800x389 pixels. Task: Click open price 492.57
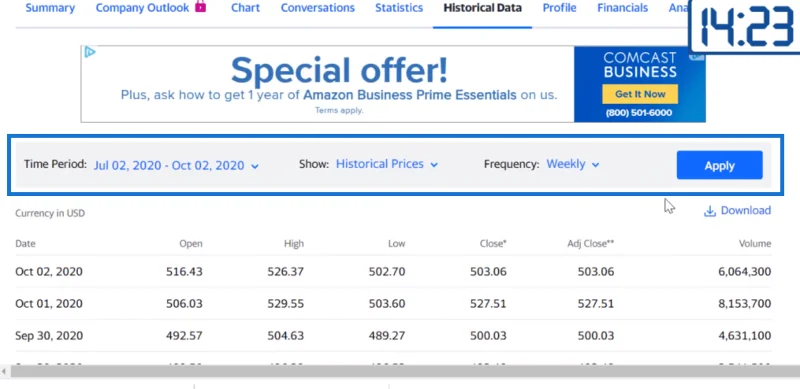[184, 336]
